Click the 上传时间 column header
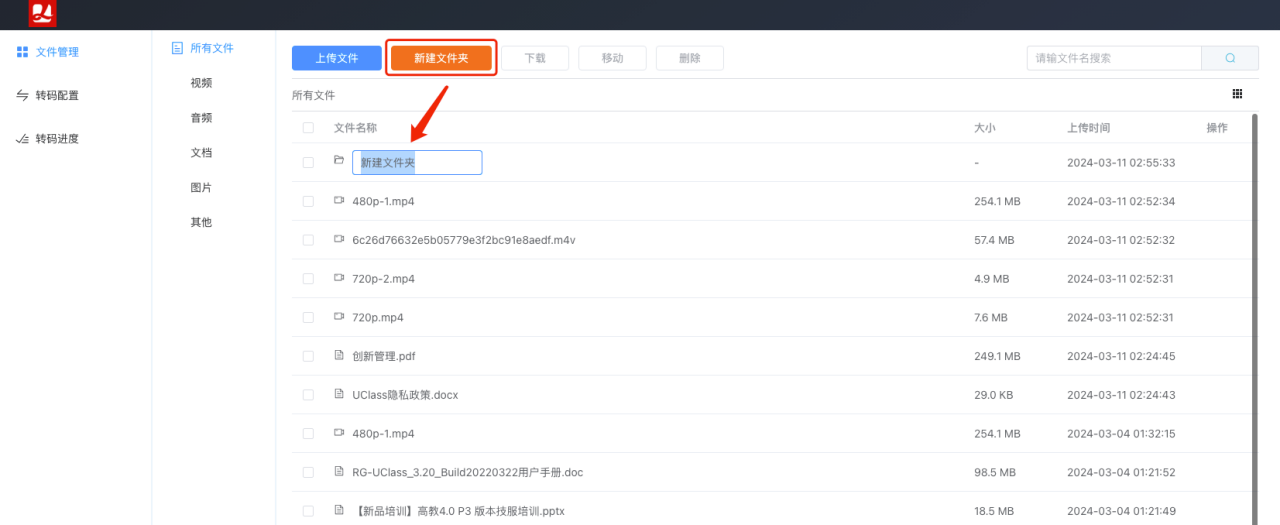The width and height of the screenshot is (1280, 525). (1088, 128)
